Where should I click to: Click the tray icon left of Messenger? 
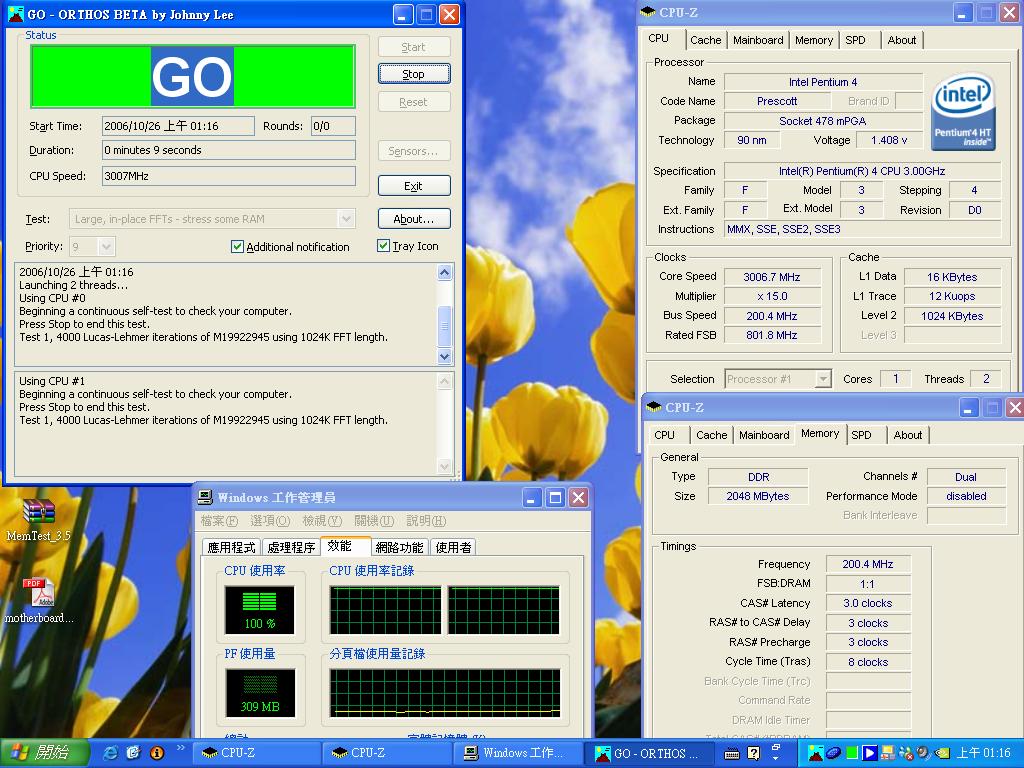click(888, 754)
